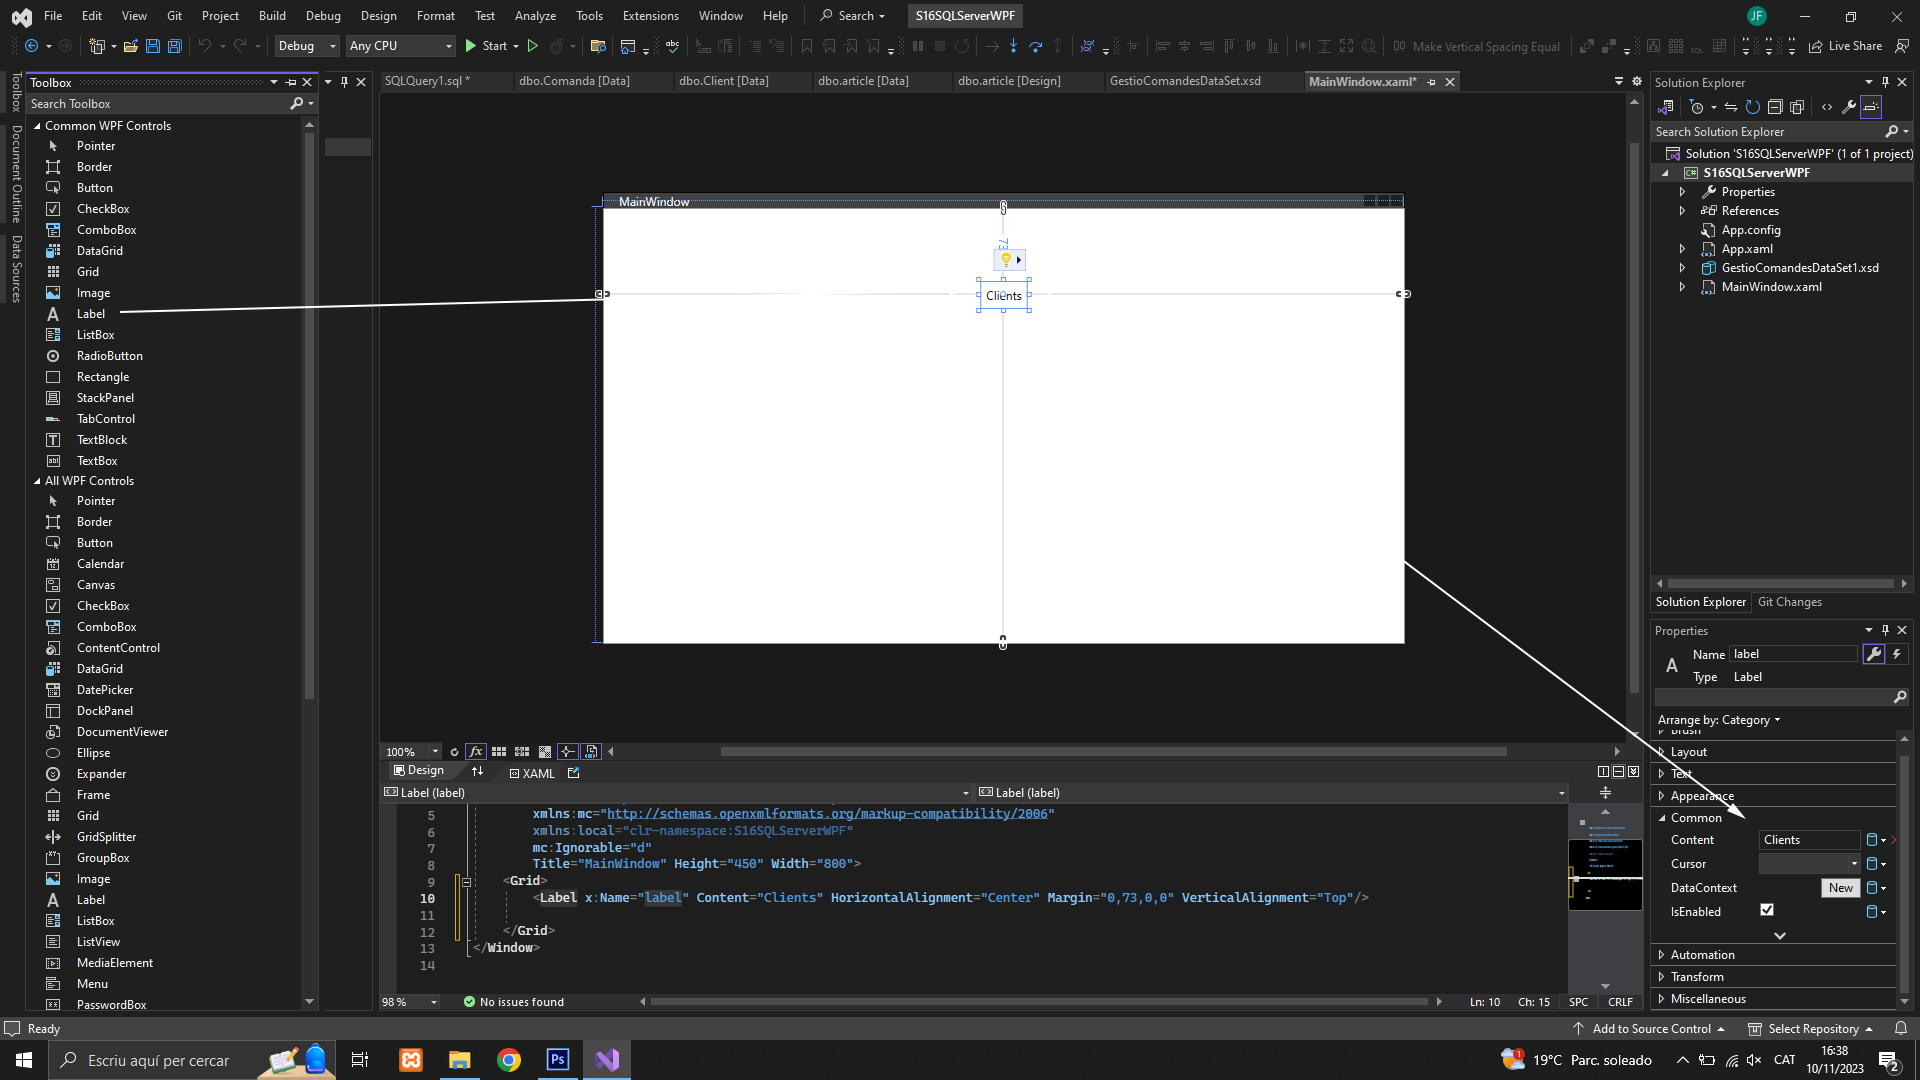Select the Label control in Common WPF Controls
This screenshot has width=1920, height=1080.
(90, 314)
